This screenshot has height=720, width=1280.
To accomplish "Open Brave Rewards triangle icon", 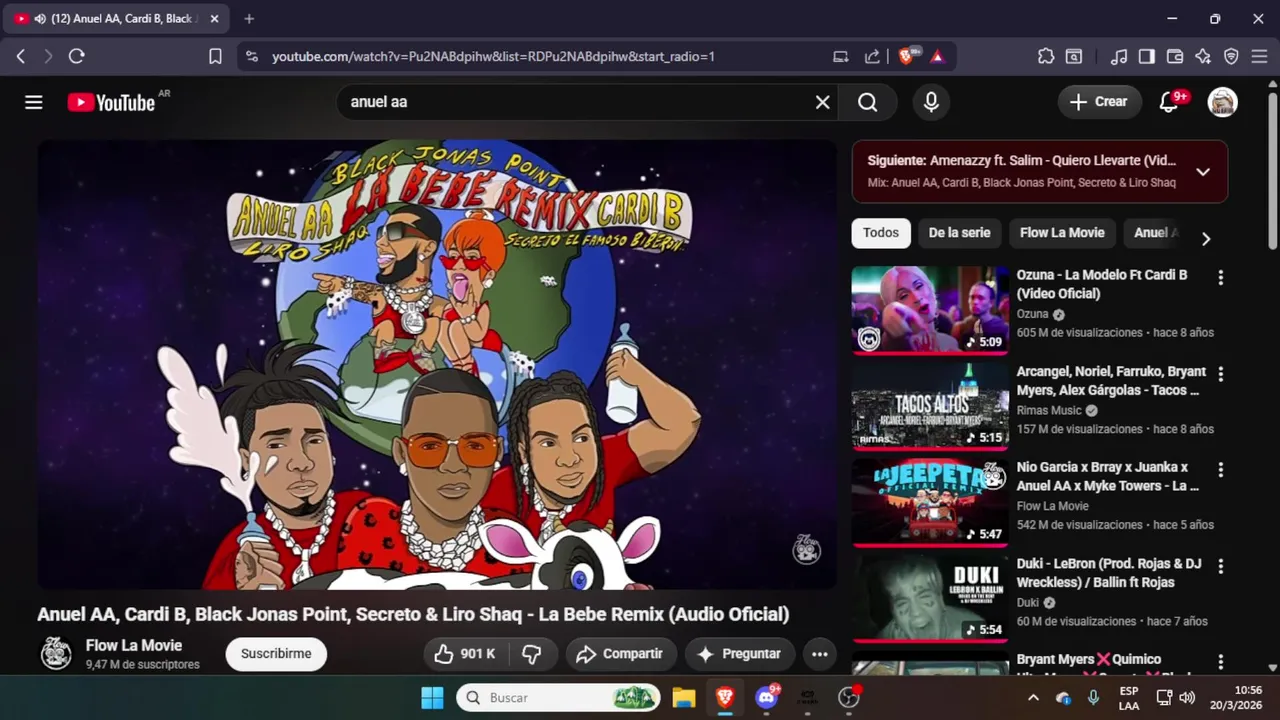I will pos(937,57).
